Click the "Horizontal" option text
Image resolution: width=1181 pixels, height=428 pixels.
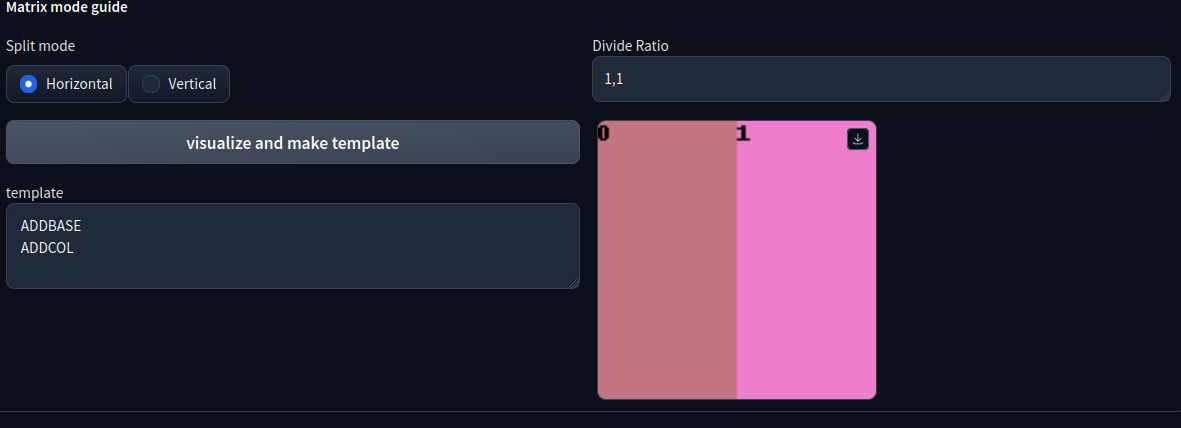tap(79, 84)
